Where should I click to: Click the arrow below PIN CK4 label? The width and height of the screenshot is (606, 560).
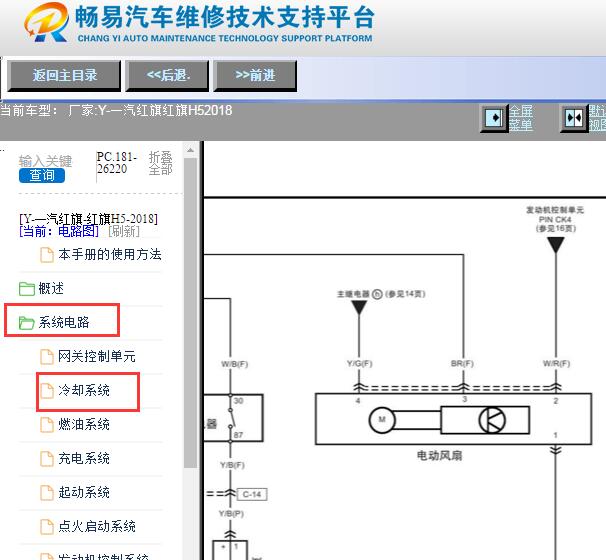point(556,245)
